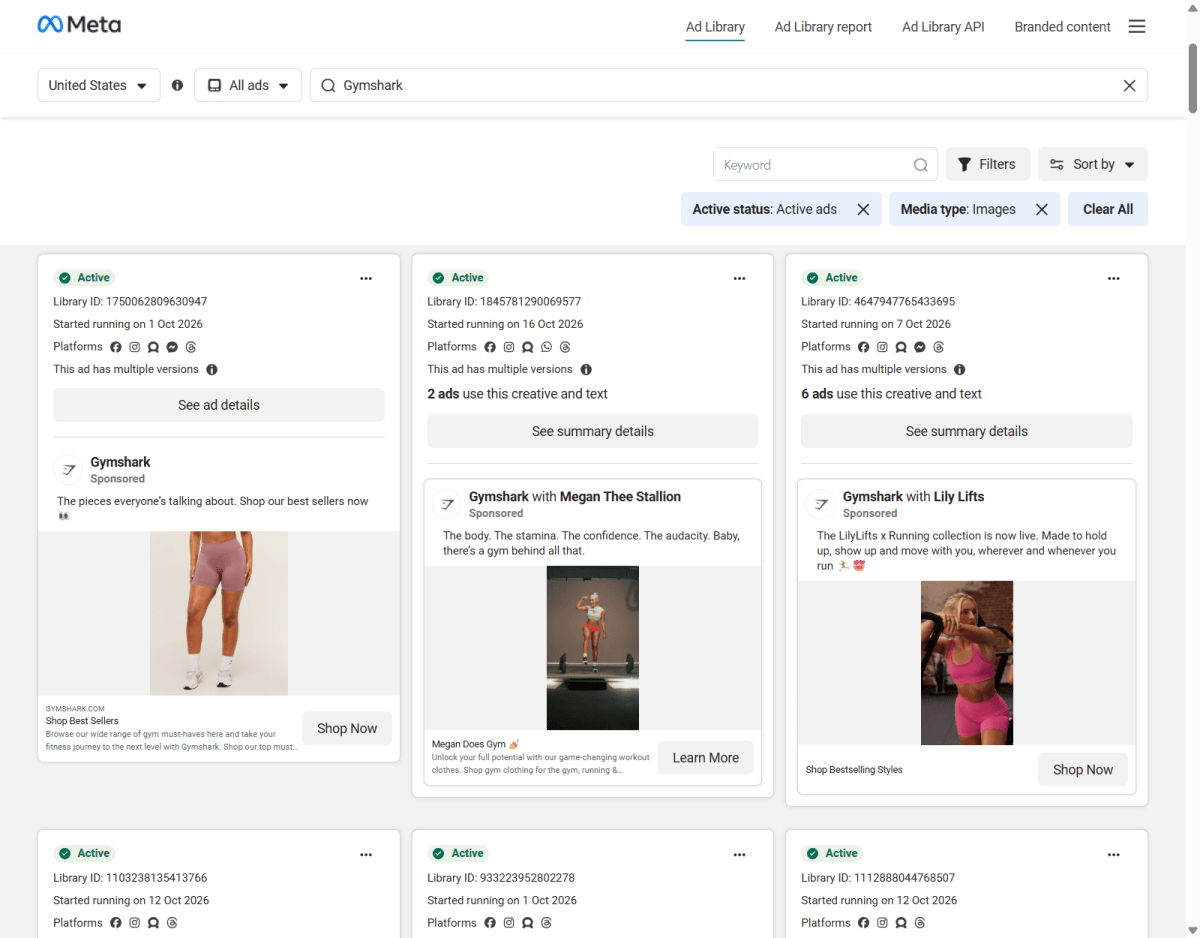Open the Lily Lifts pink outfit image
Image resolution: width=1200 pixels, height=938 pixels.
tap(967, 663)
